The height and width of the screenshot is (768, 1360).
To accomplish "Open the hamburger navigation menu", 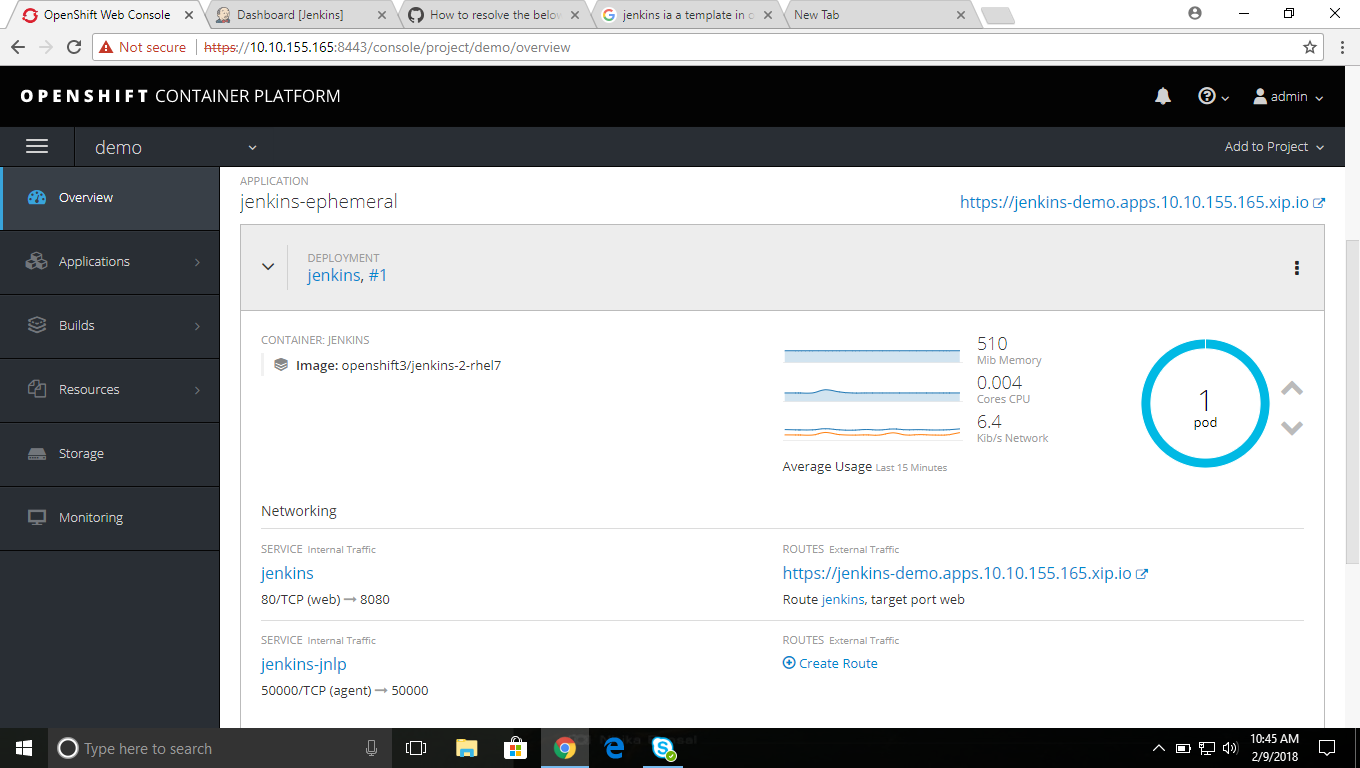I will coord(37,146).
